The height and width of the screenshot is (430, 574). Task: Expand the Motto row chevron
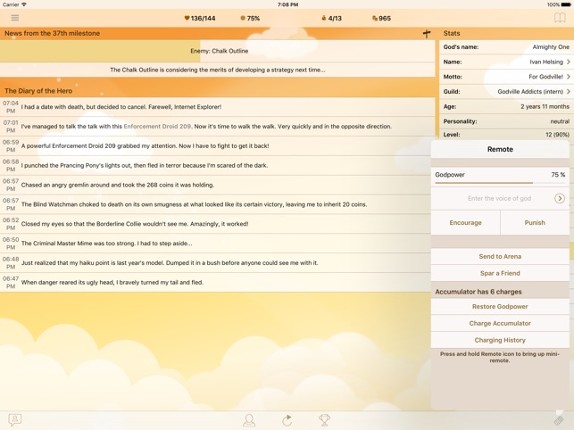click(569, 76)
